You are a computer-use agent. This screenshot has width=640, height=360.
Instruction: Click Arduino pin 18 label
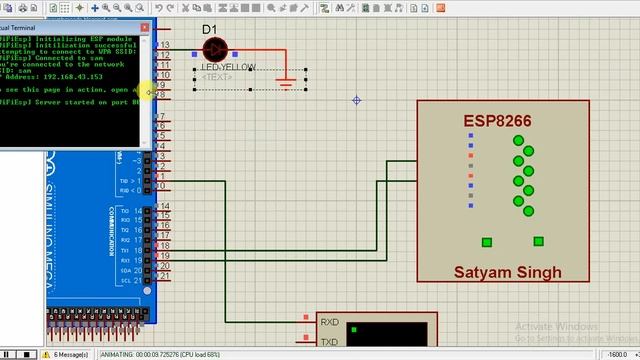pyautogui.click(x=165, y=246)
